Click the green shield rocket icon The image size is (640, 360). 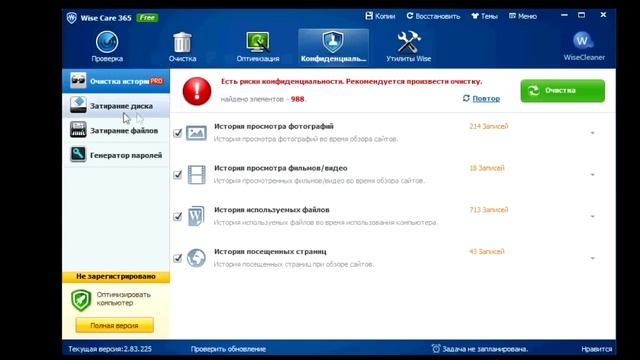[81, 300]
